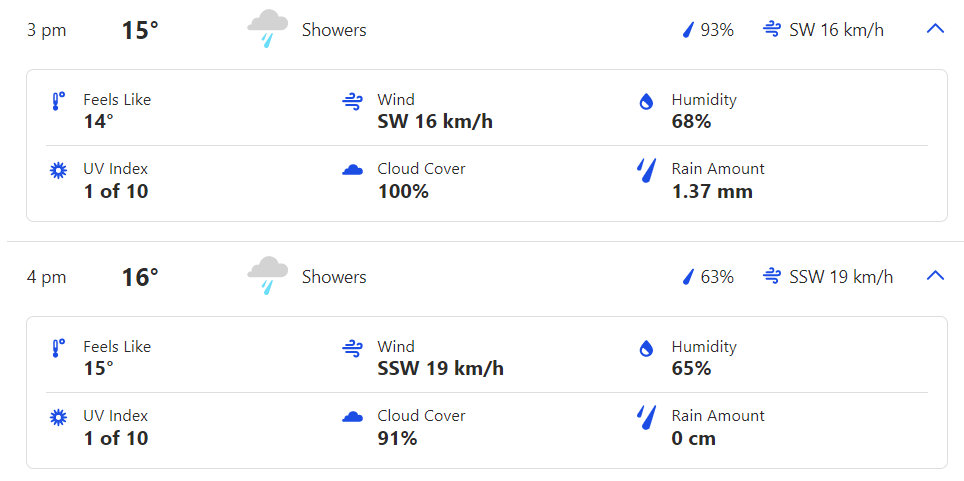The image size is (964, 481).
Task: Click the Humidity 65% value
Action: [691, 368]
